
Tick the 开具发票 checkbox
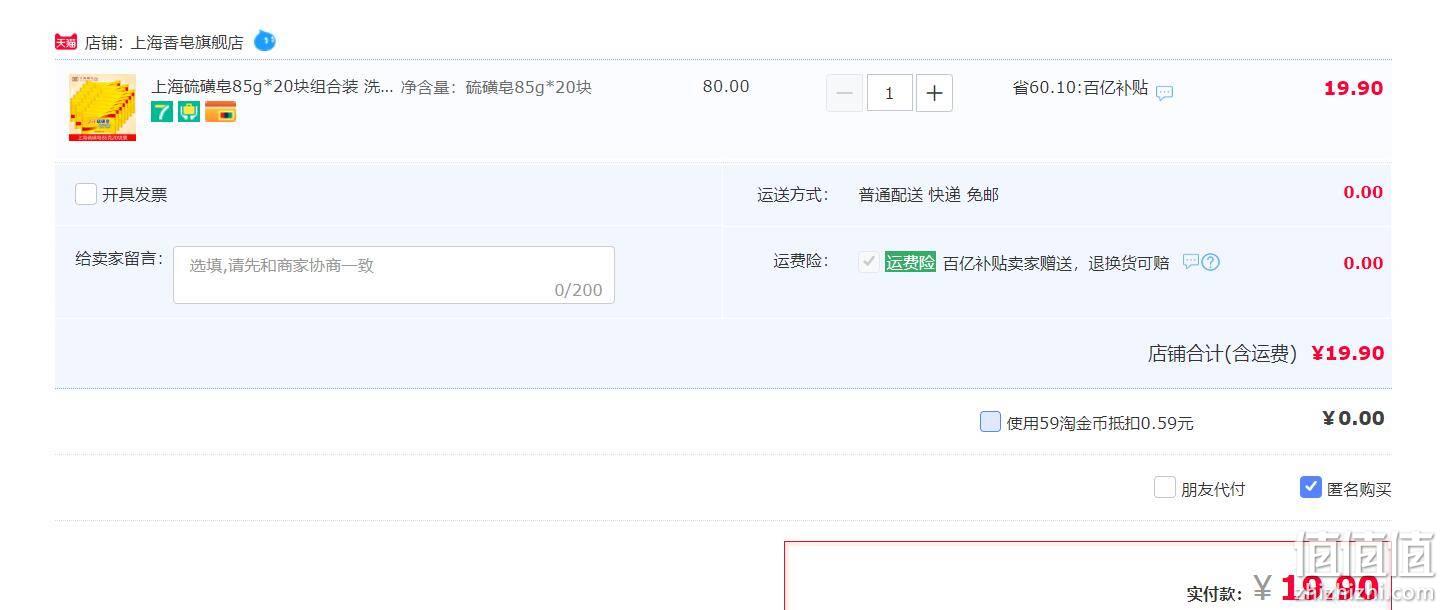(86, 194)
